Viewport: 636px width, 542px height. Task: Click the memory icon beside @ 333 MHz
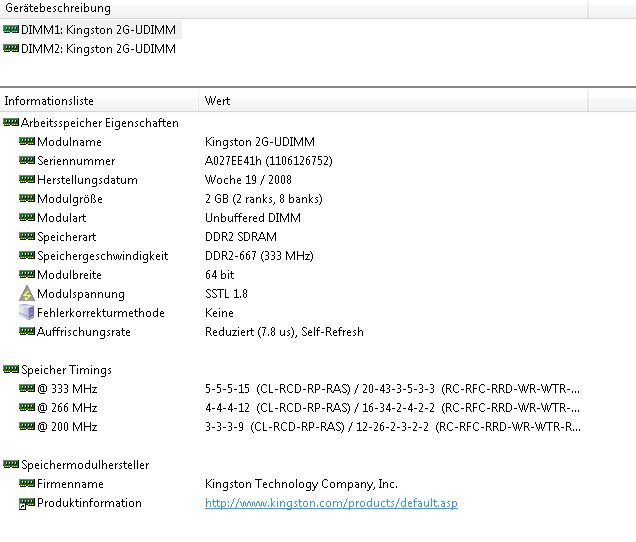(x=27, y=388)
